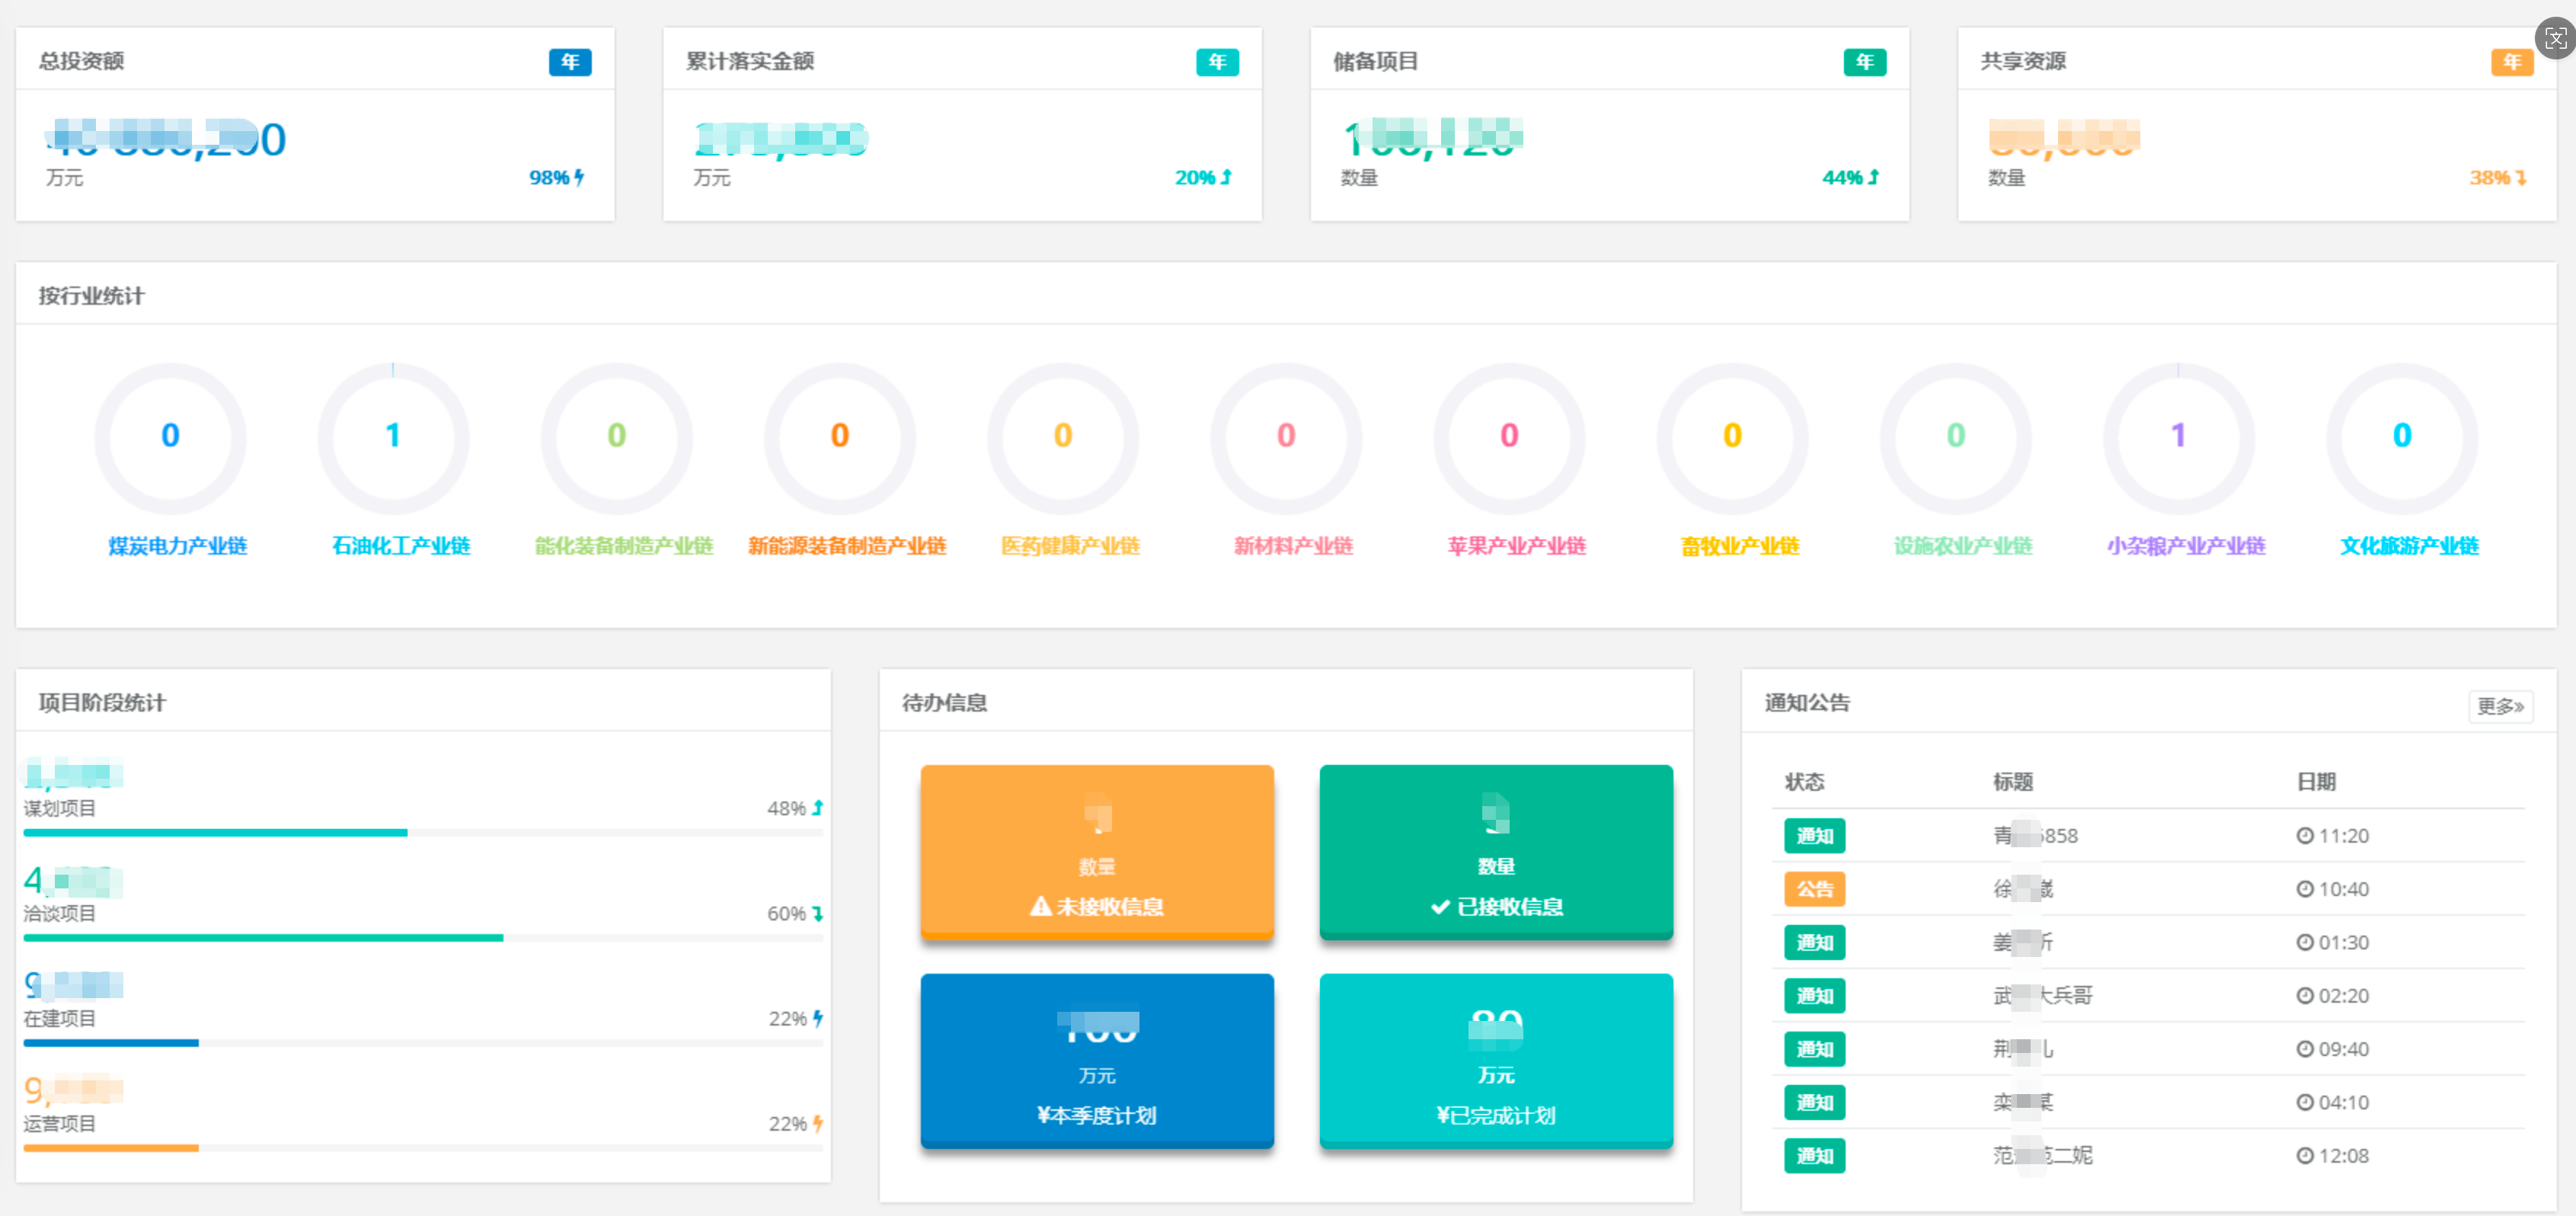Click the down arrow beside 60% 洽谈项目
The width and height of the screenshot is (2576, 1216).
(x=818, y=913)
